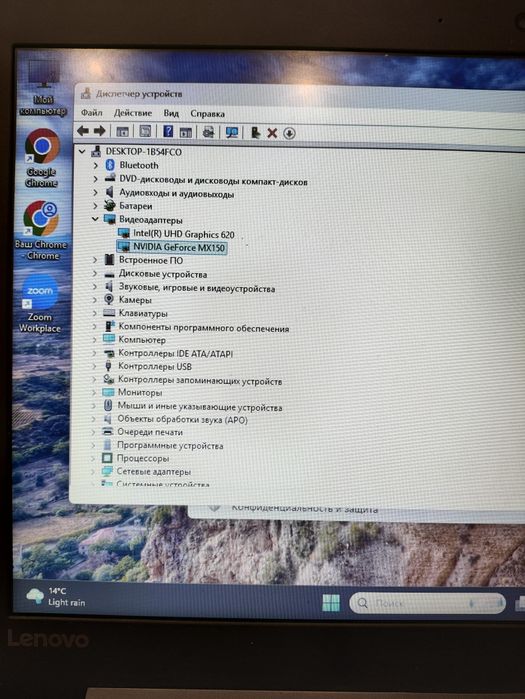Open Zoom Workplace desktop shortcut
Screen dimensions: 525x699
[40, 303]
